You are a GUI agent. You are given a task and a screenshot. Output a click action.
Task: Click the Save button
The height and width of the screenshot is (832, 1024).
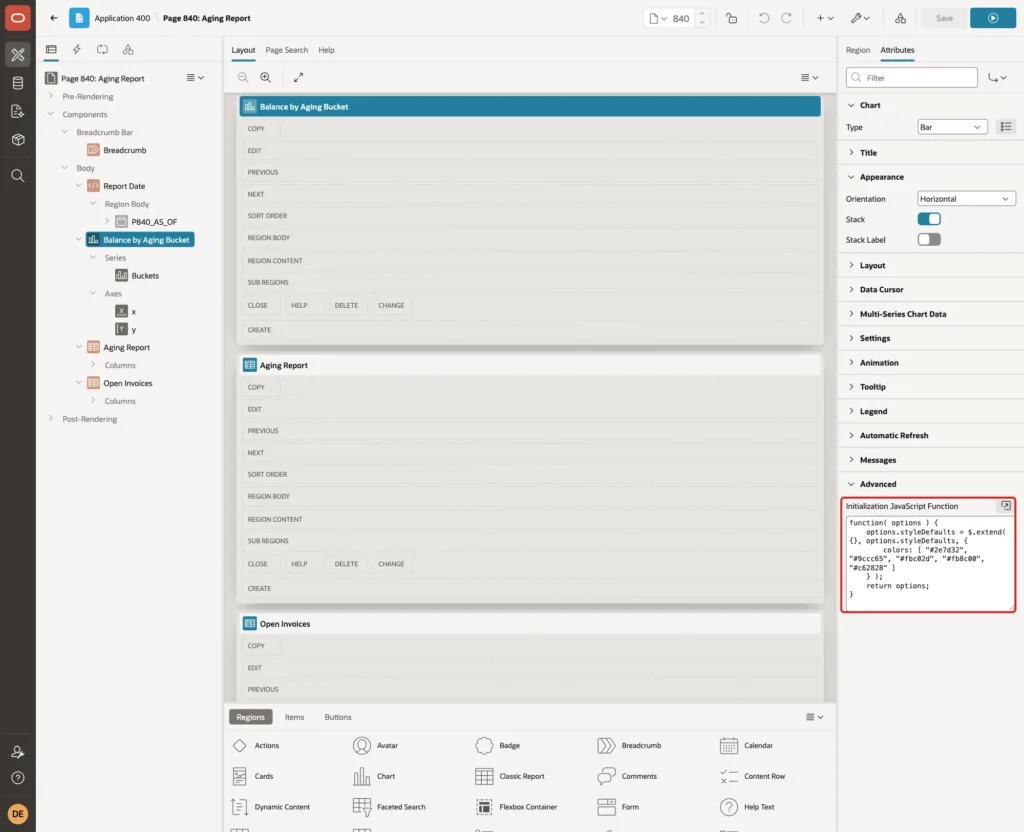pos(944,18)
